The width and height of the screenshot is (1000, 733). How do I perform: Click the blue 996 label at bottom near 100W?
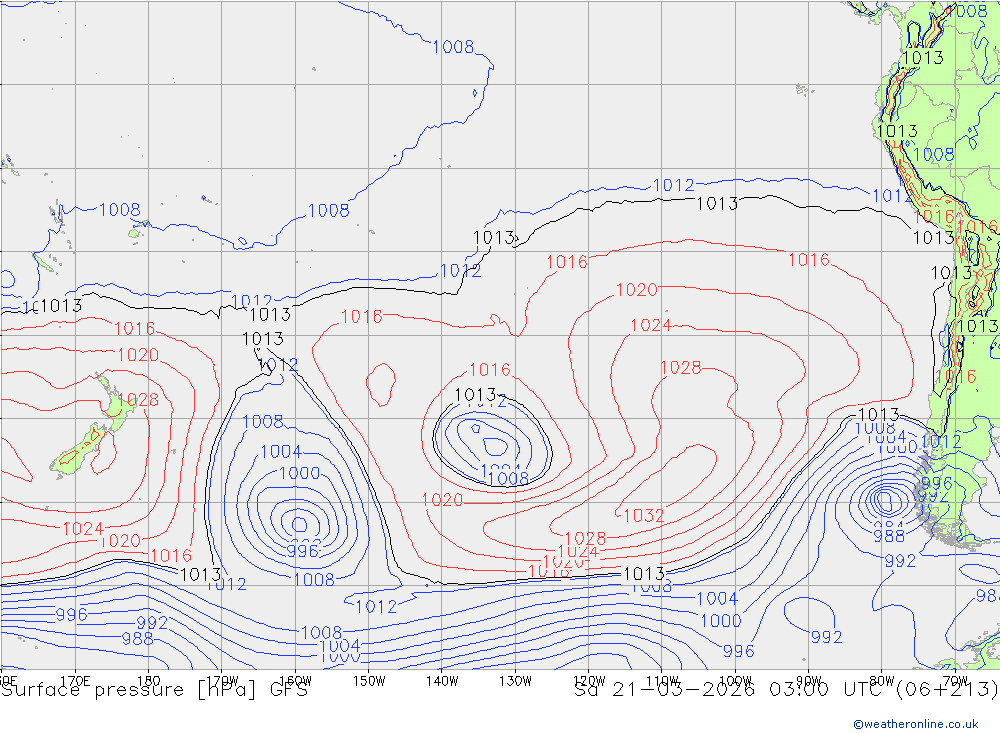click(739, 651)
